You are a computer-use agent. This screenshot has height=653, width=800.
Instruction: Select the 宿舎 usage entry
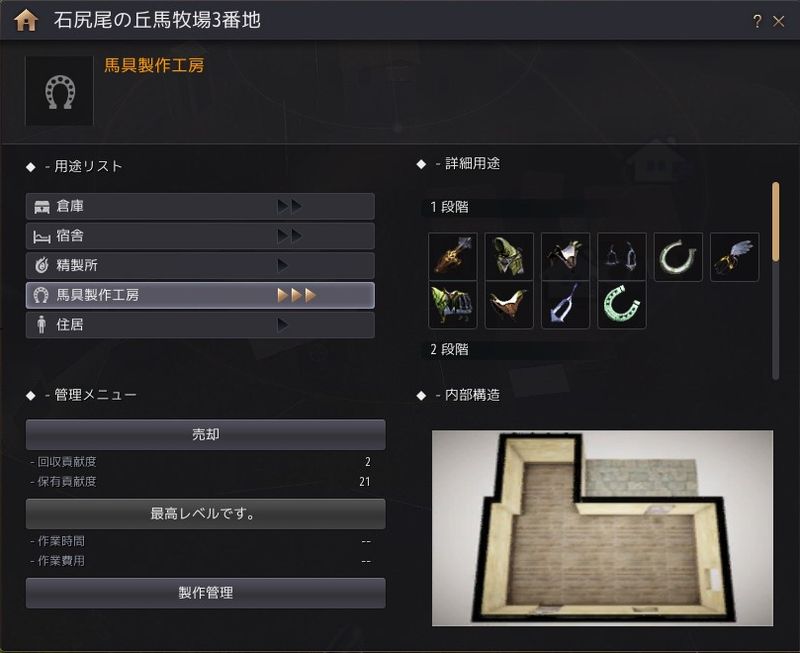[x=200, y=236]
